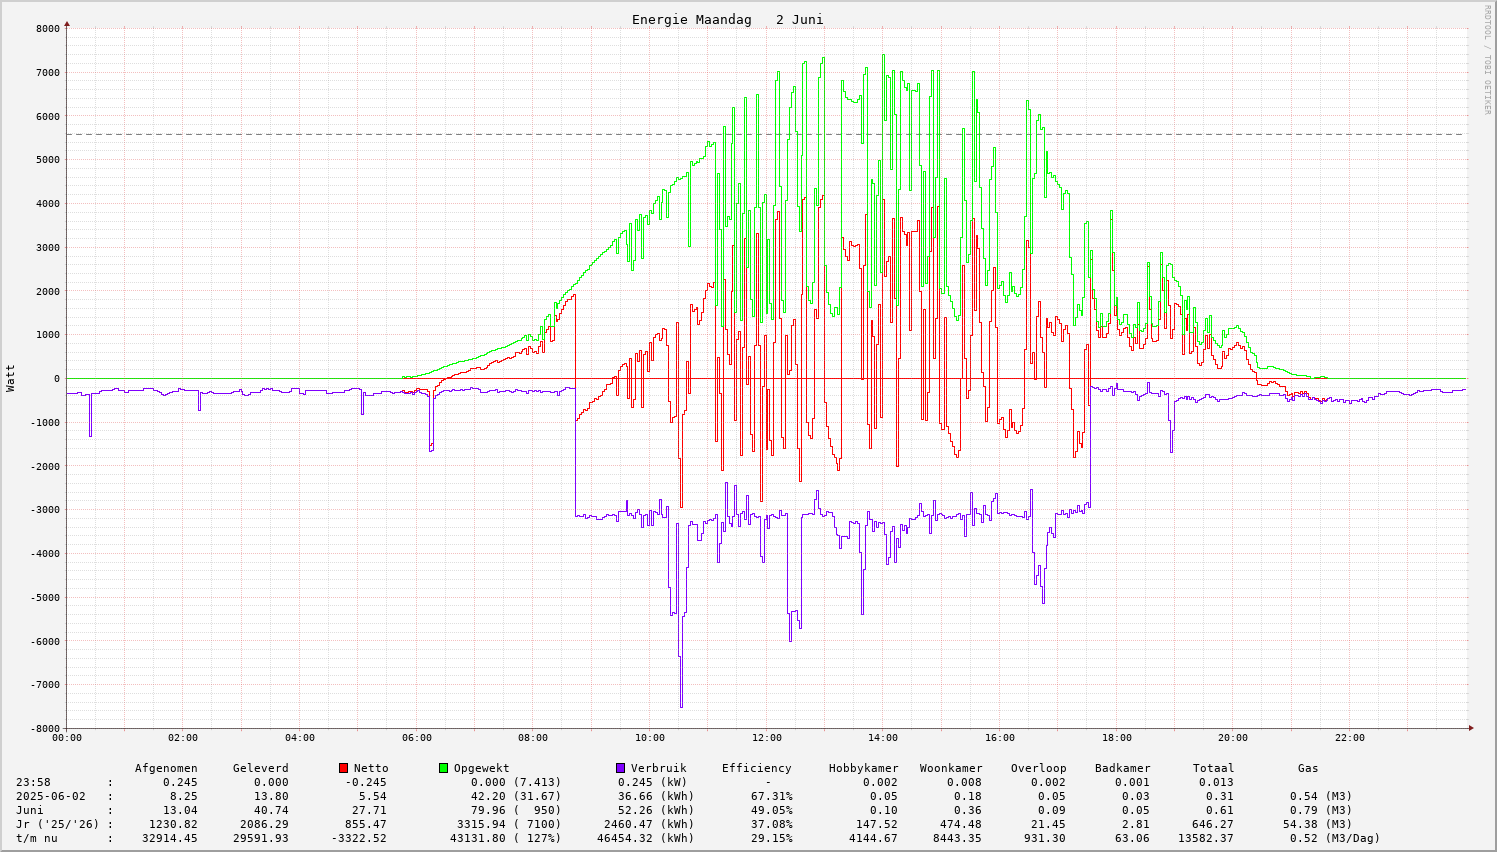Click the purple Verbruik legend swatch

click(x=620, y=768)
